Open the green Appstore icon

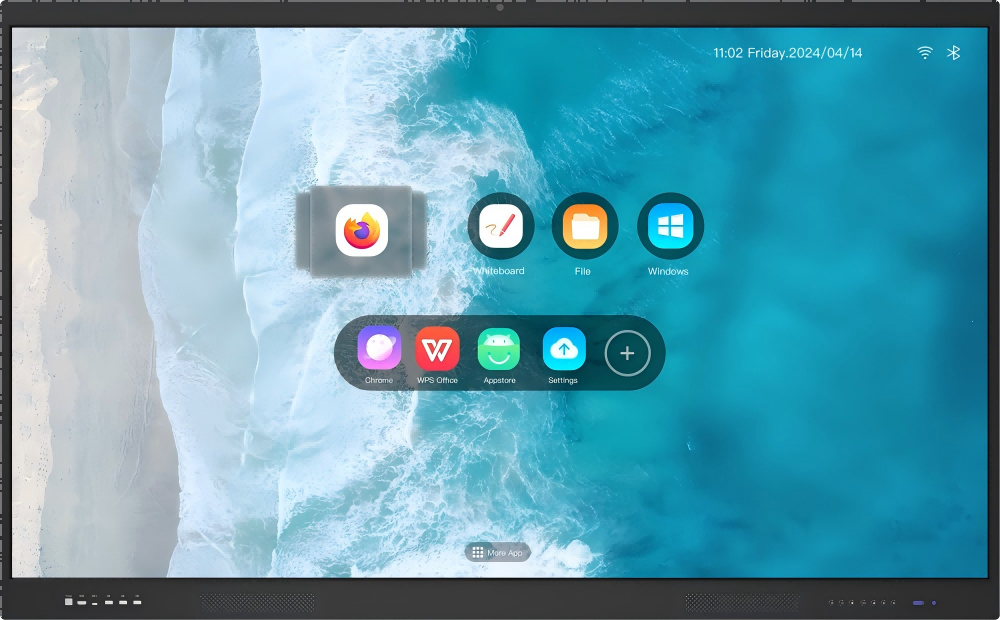[499, 349]
